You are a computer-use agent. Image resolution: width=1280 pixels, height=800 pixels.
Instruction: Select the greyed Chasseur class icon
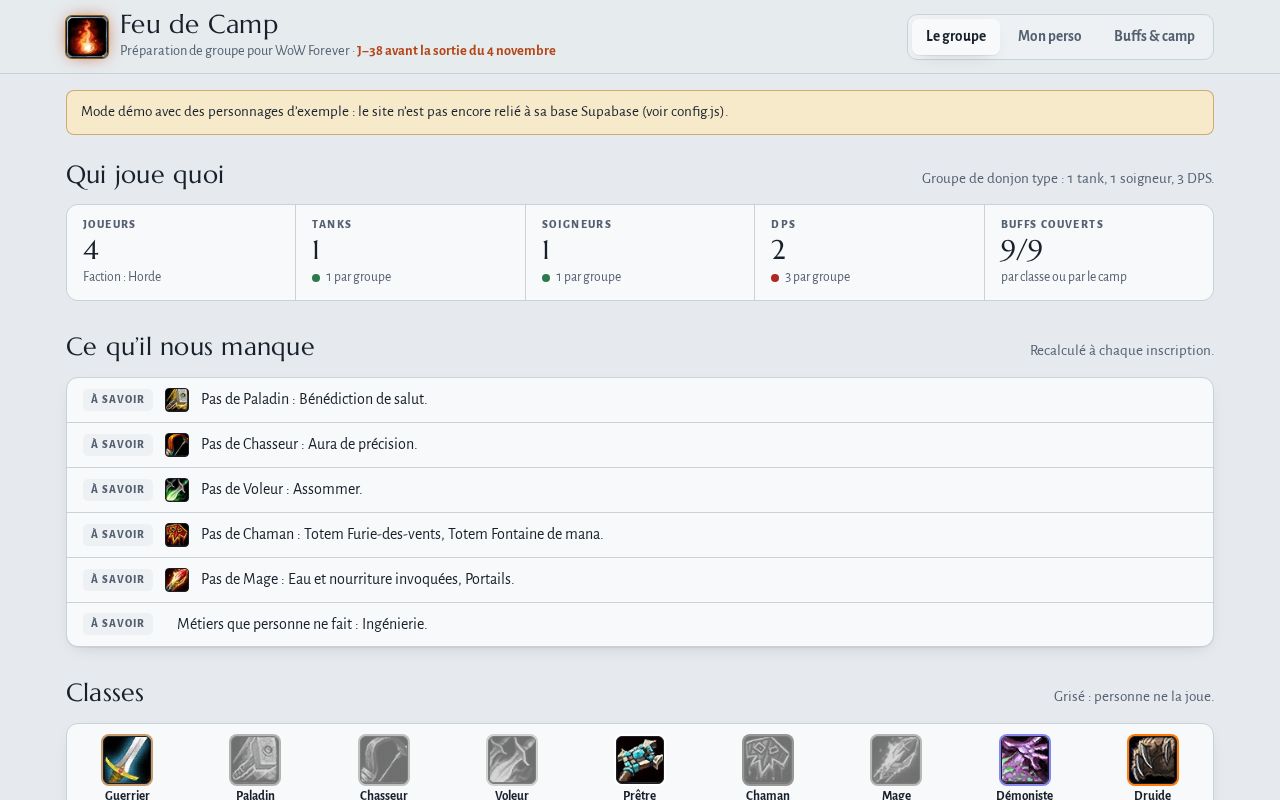pyautogui.click(x=384, y=760)
